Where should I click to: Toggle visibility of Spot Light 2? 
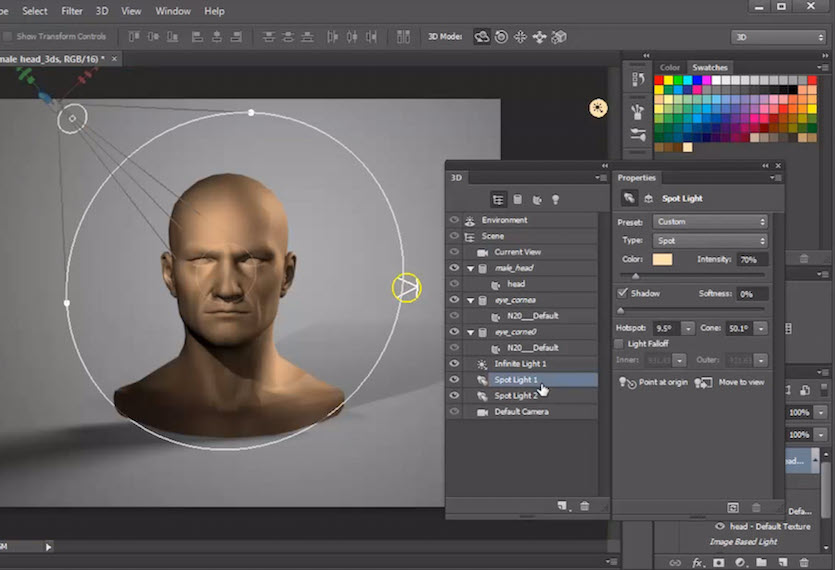click(x=454, y=395)
